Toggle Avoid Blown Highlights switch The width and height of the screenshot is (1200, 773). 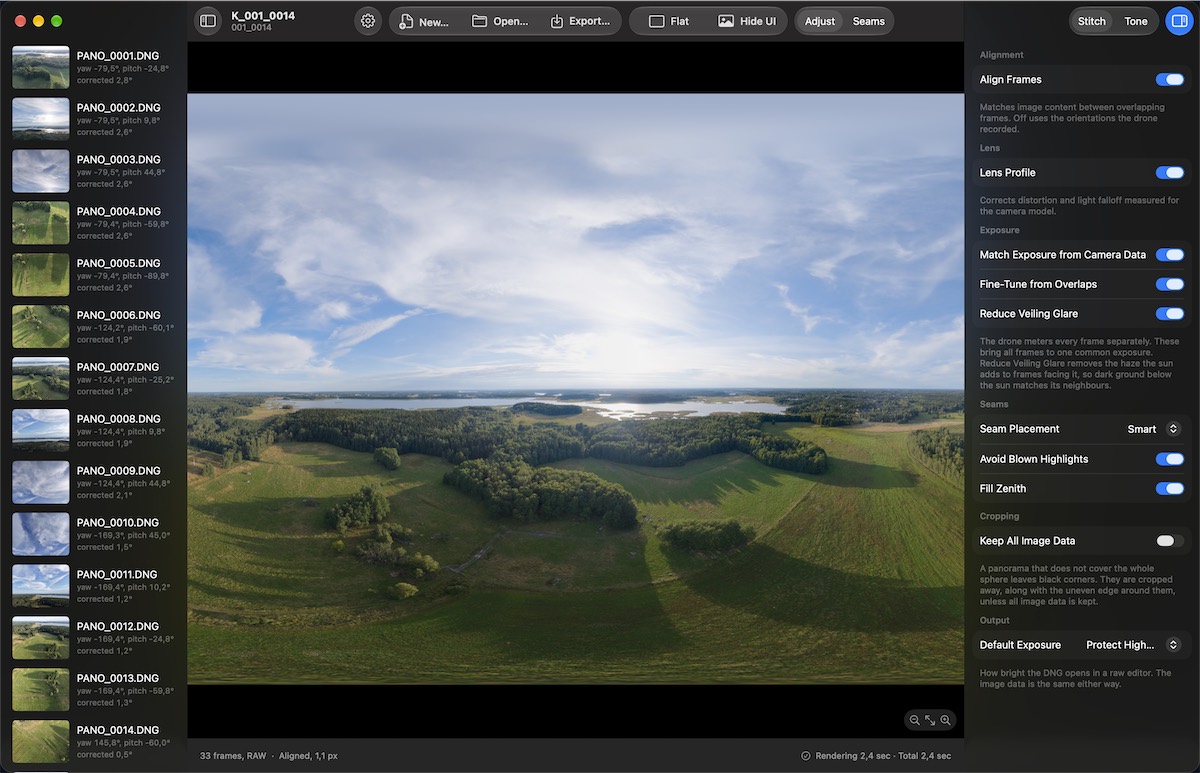pos(1169,459)
